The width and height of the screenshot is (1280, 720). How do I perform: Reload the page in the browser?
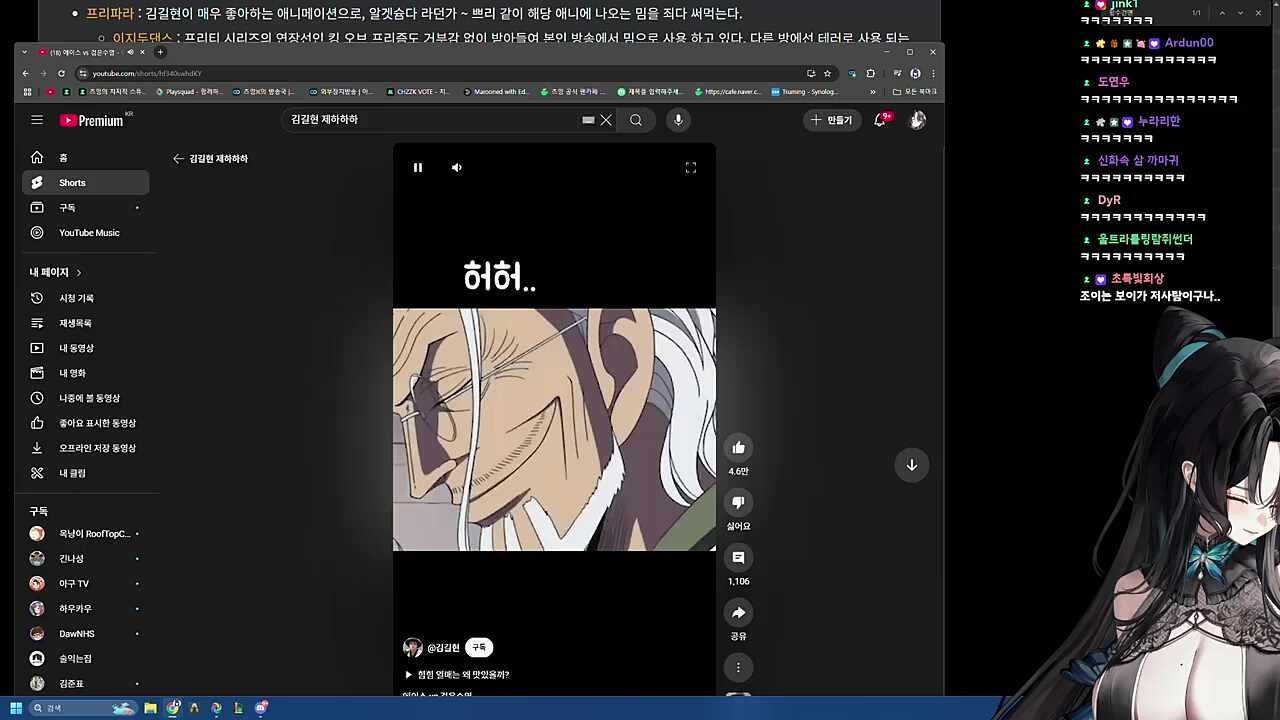61,73
